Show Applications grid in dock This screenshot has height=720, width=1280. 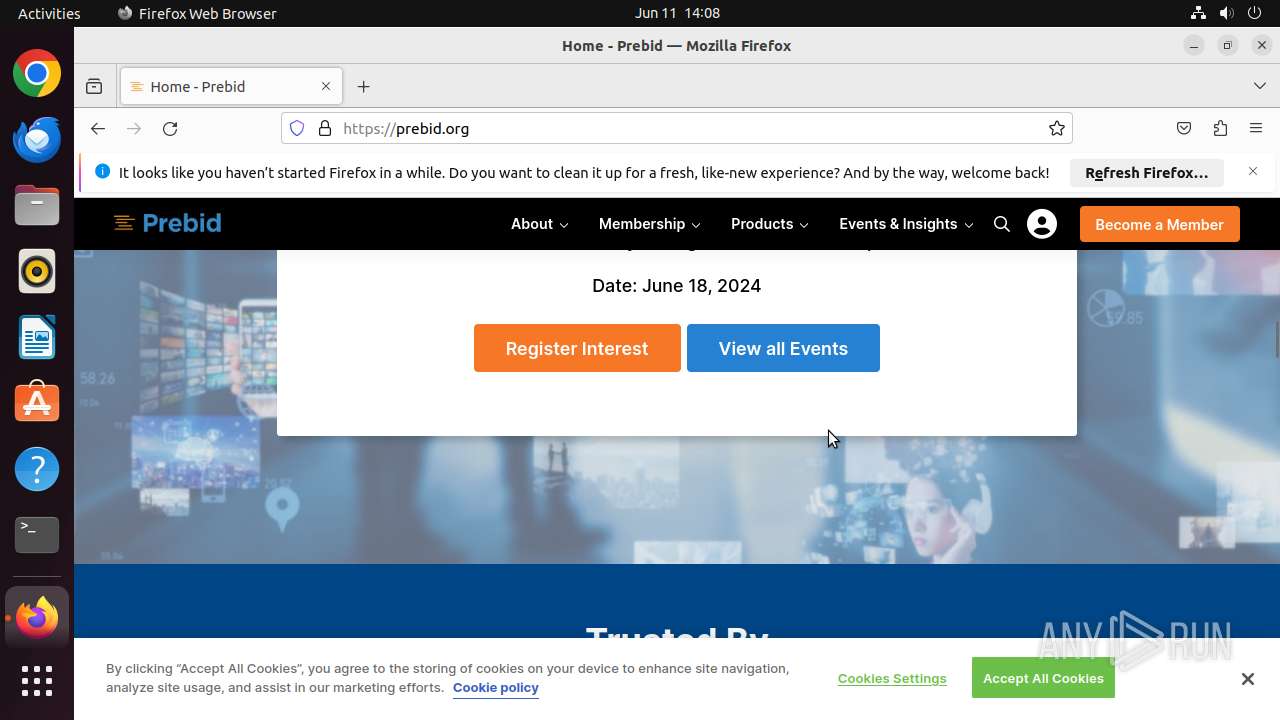coord(37,681)
